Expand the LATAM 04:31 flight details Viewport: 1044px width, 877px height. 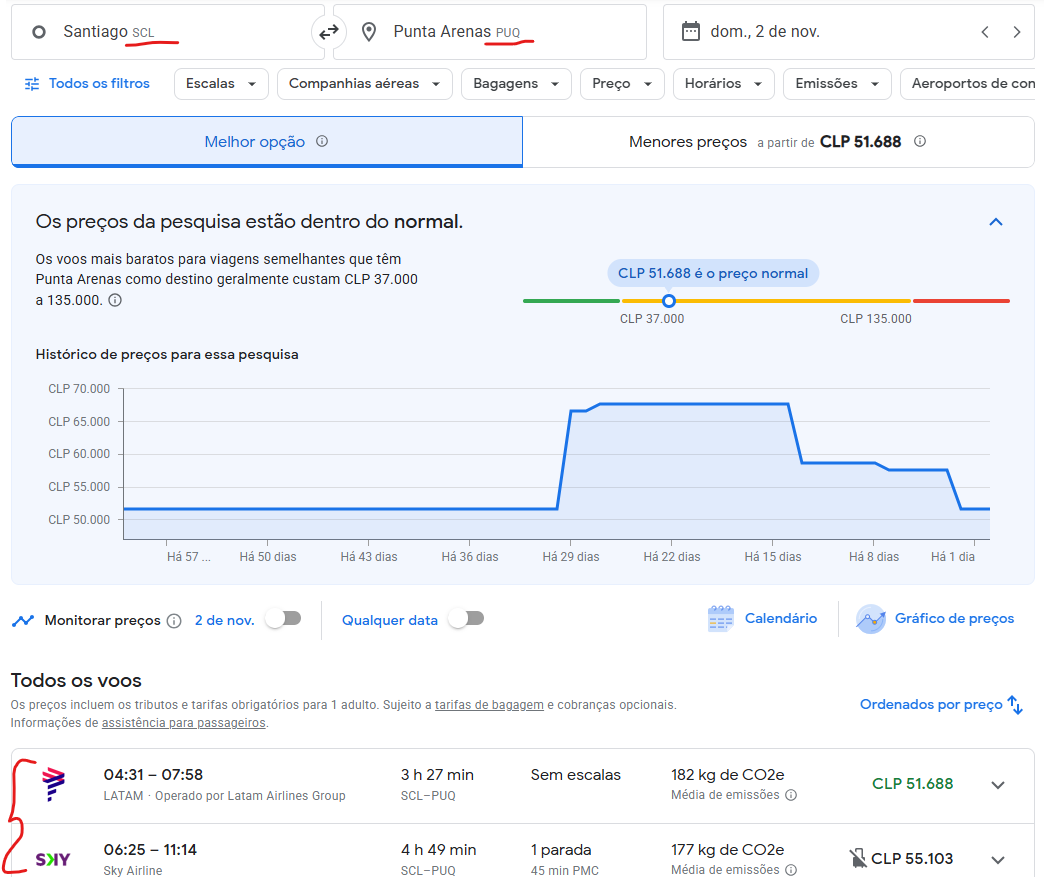[997, 785]
